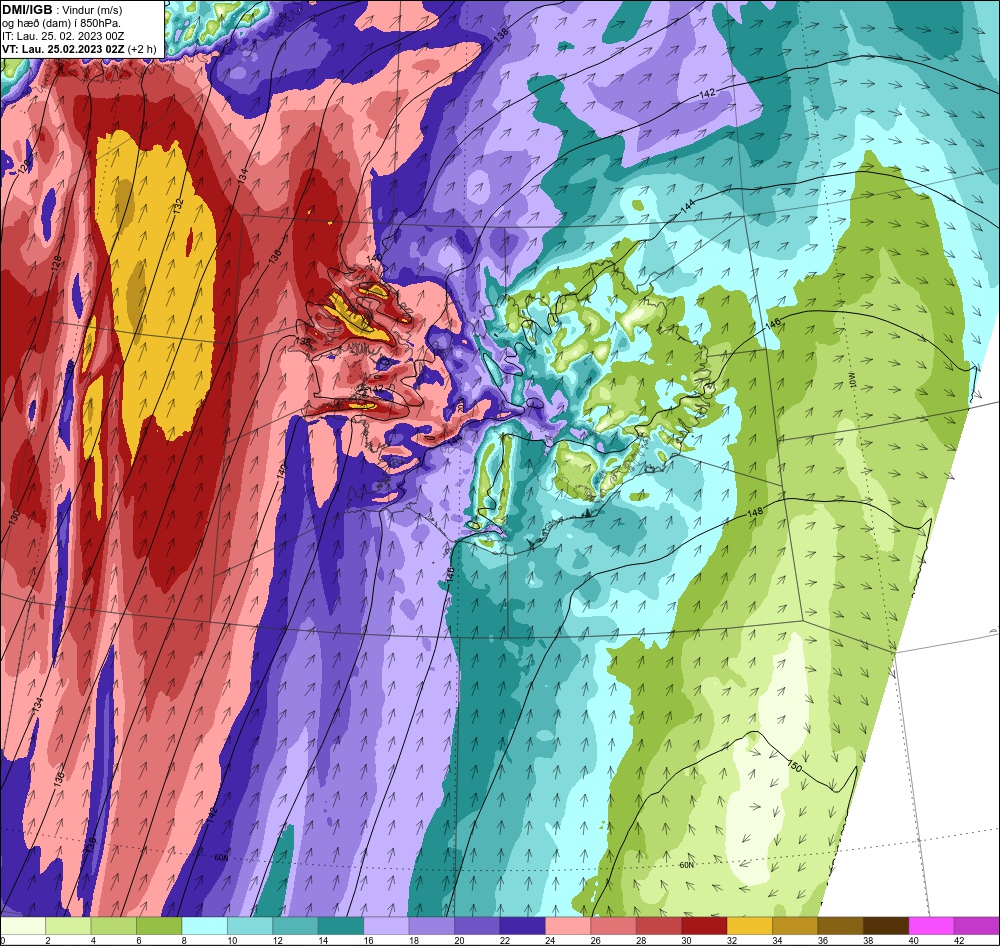
Task: Click the "IT: Lau. 25. 02. 2023 00Z" line
Action: 63,36
